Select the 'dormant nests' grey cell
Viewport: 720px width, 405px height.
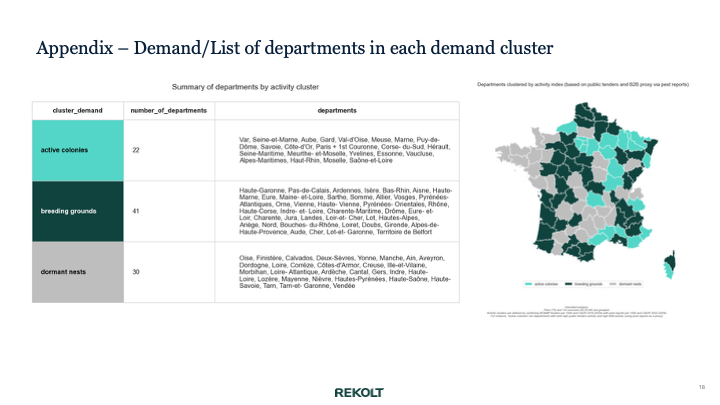tap(78, 272)
